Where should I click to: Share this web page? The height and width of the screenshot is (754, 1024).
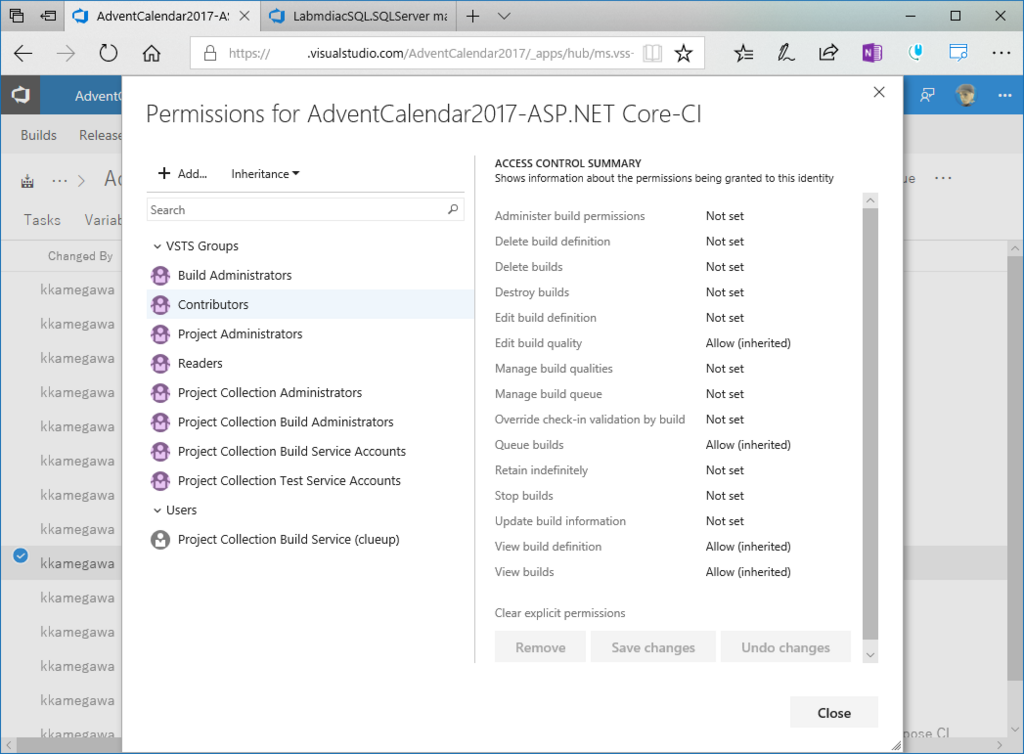point(828,53)
